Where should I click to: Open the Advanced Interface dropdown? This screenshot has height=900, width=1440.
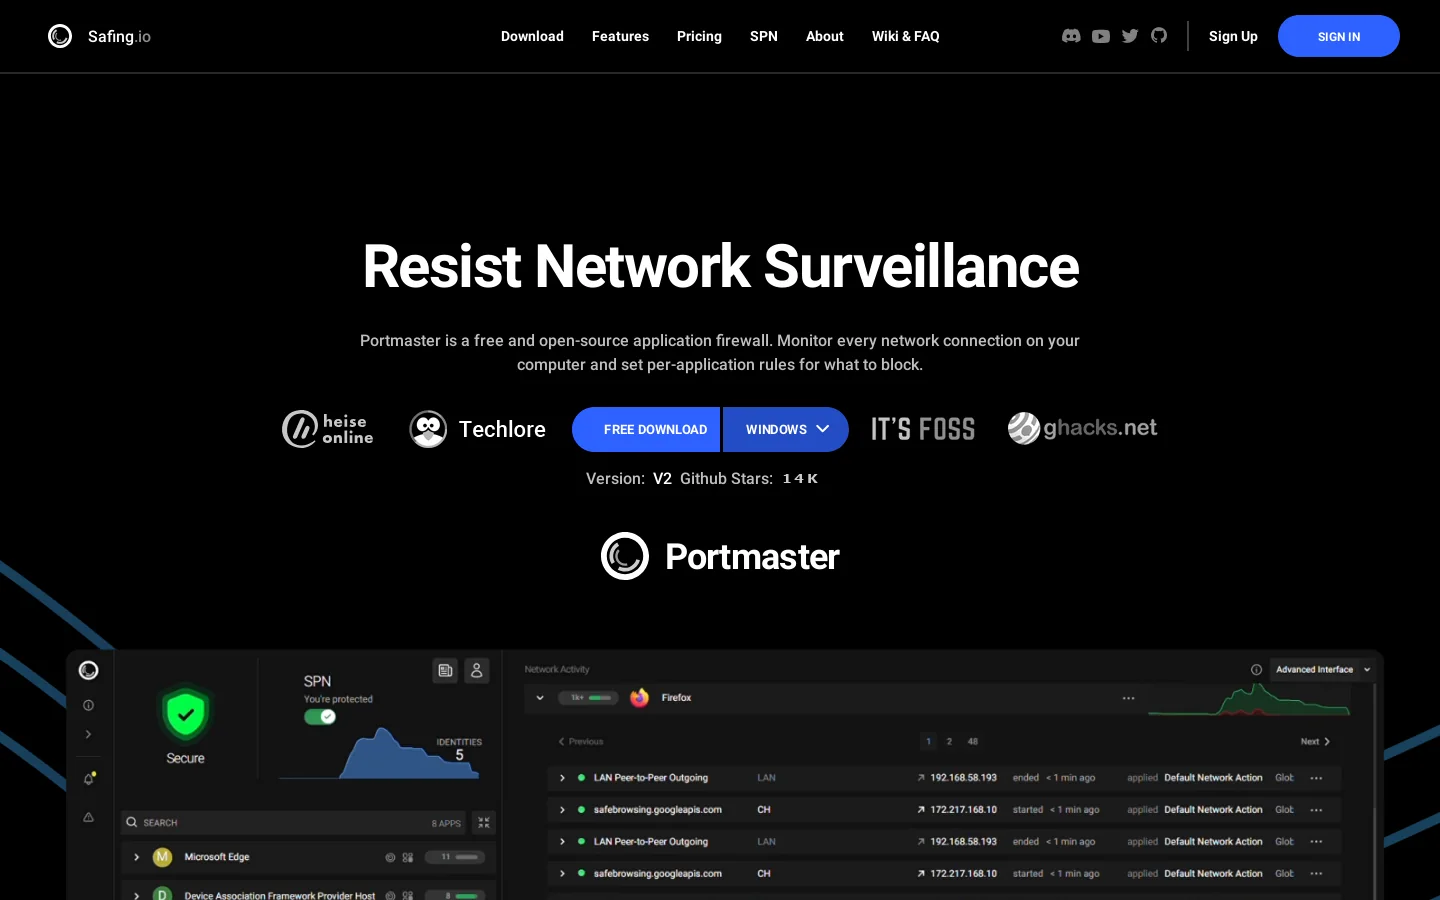point(1322,670)
